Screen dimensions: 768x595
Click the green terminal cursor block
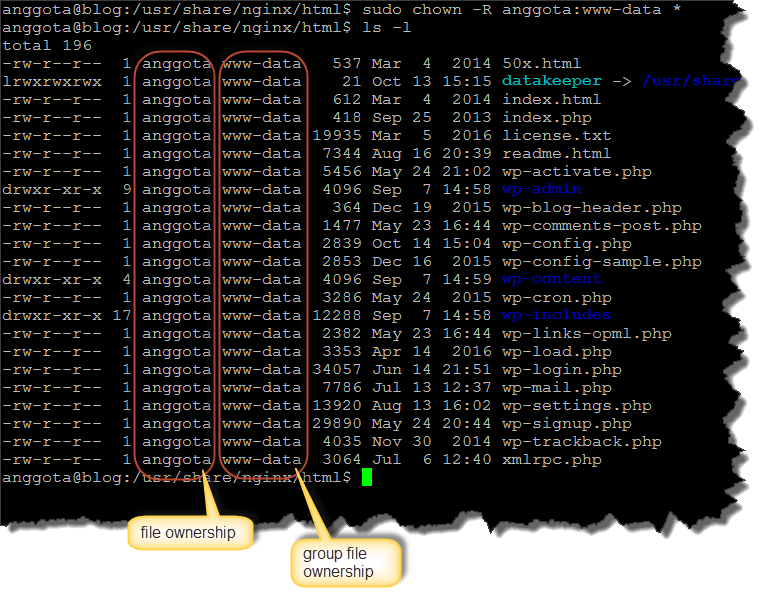[x=367, y=478]
